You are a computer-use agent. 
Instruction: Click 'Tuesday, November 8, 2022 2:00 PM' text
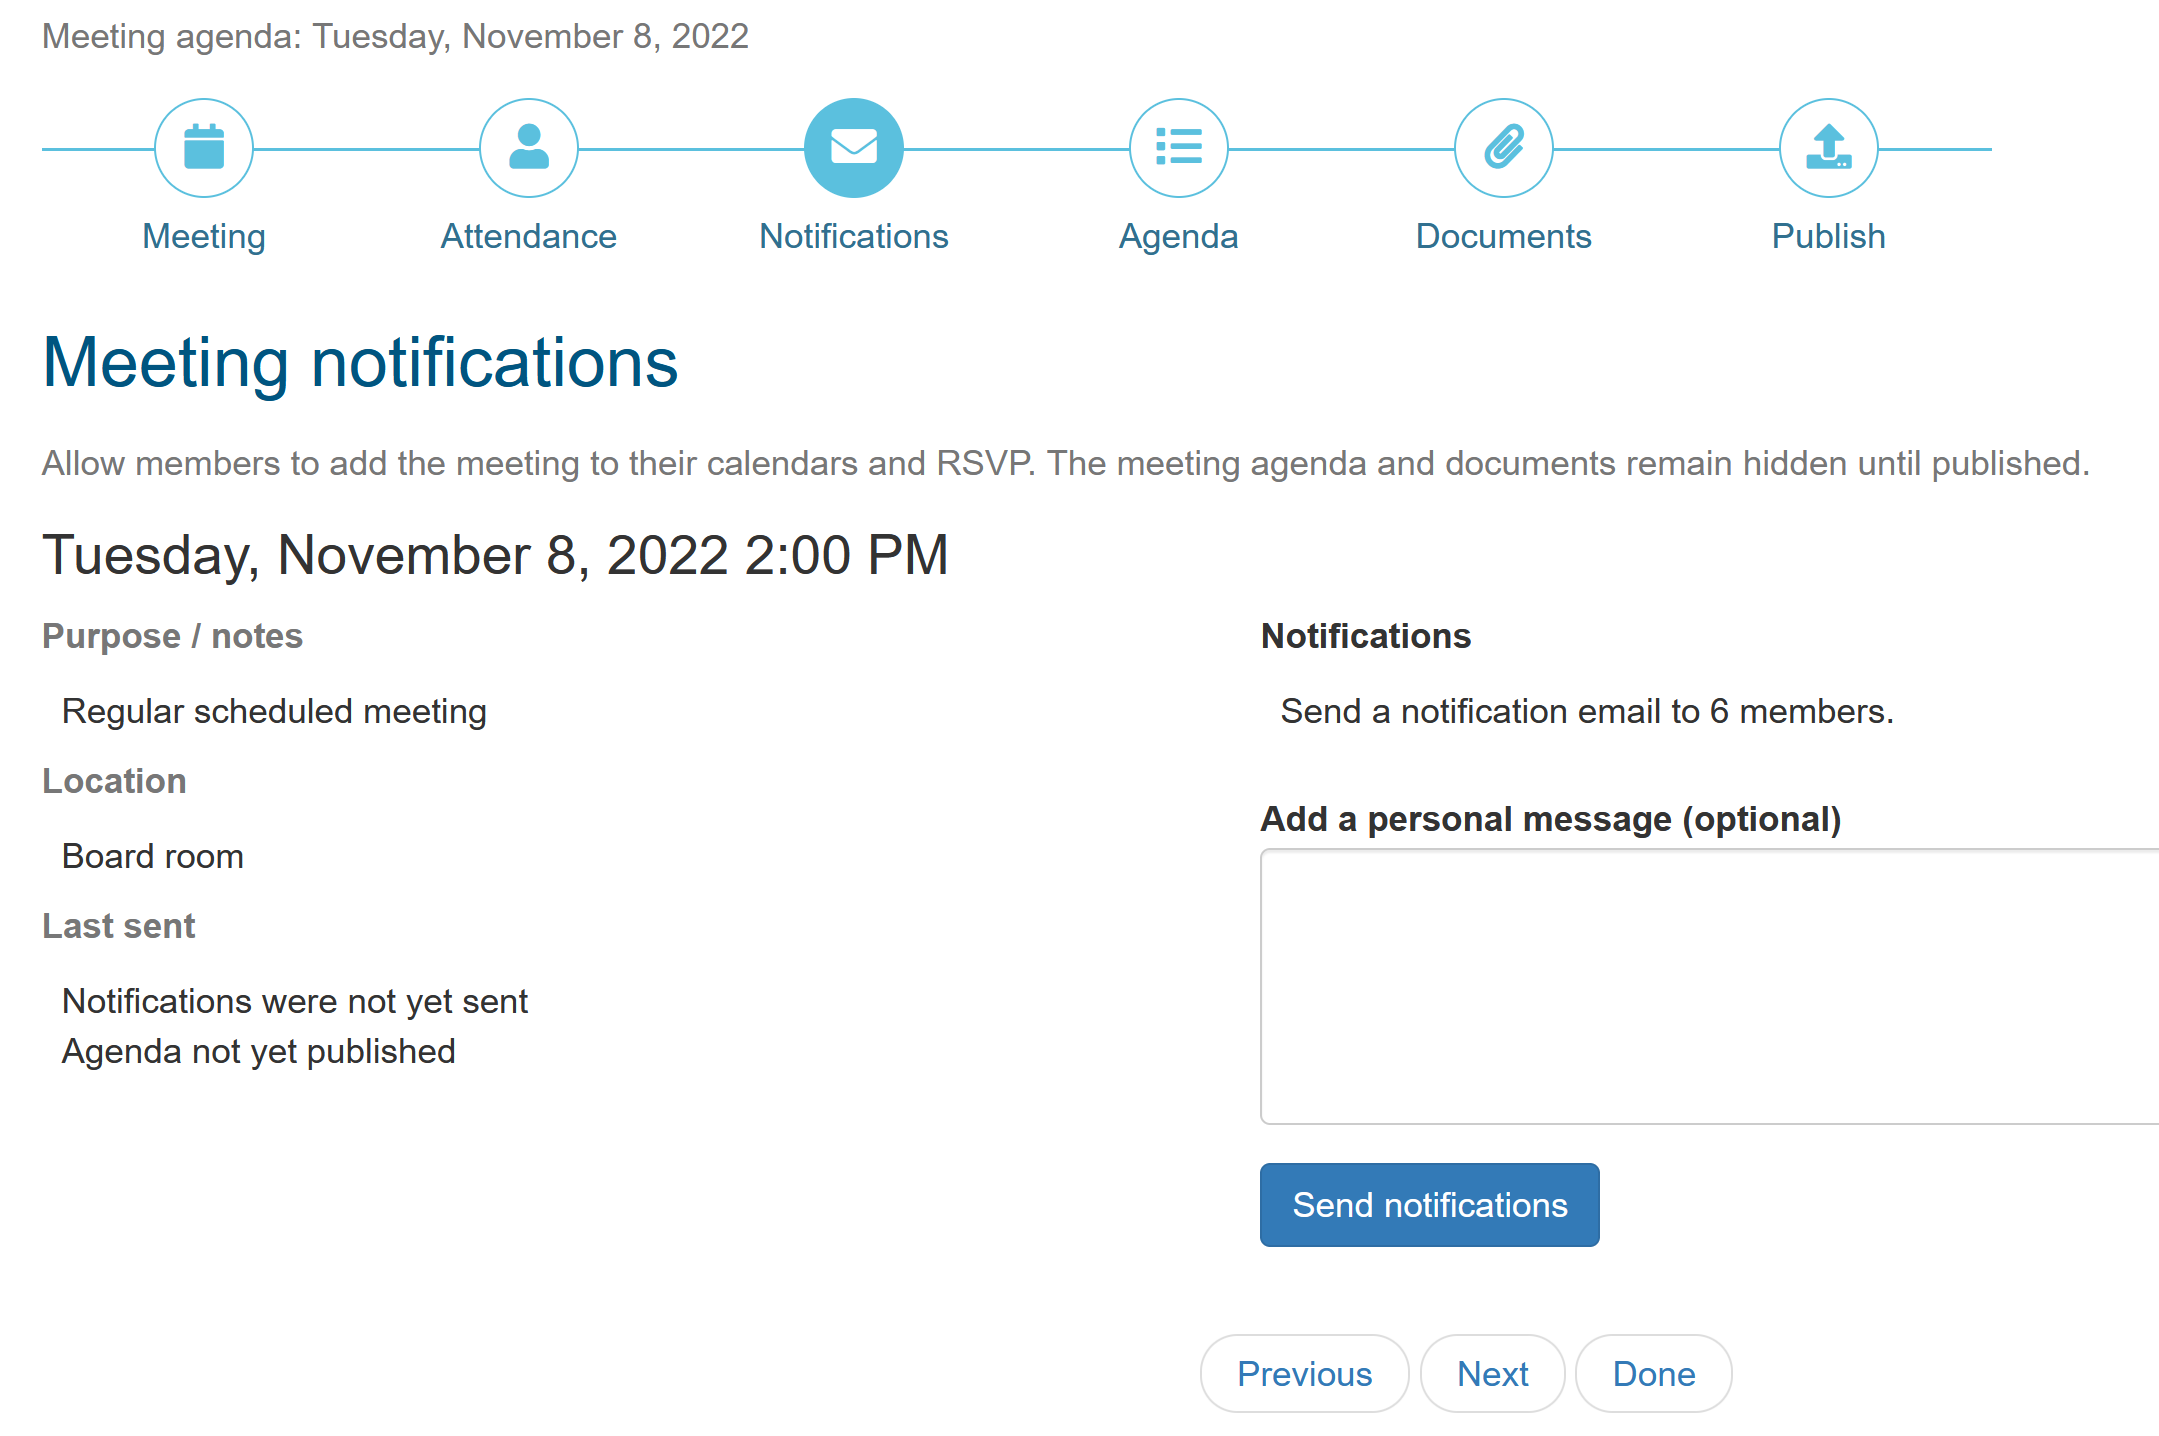tap(495, 555)
